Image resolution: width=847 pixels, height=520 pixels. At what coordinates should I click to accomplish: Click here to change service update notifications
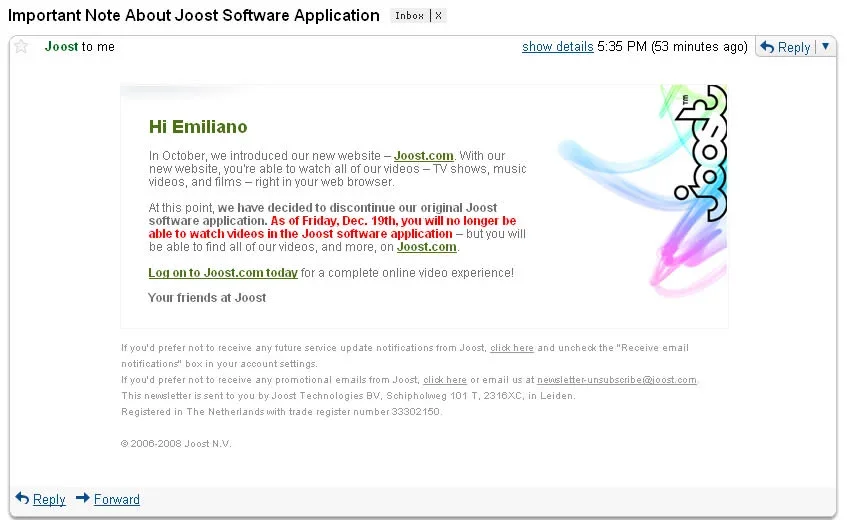tap(512, 348)
